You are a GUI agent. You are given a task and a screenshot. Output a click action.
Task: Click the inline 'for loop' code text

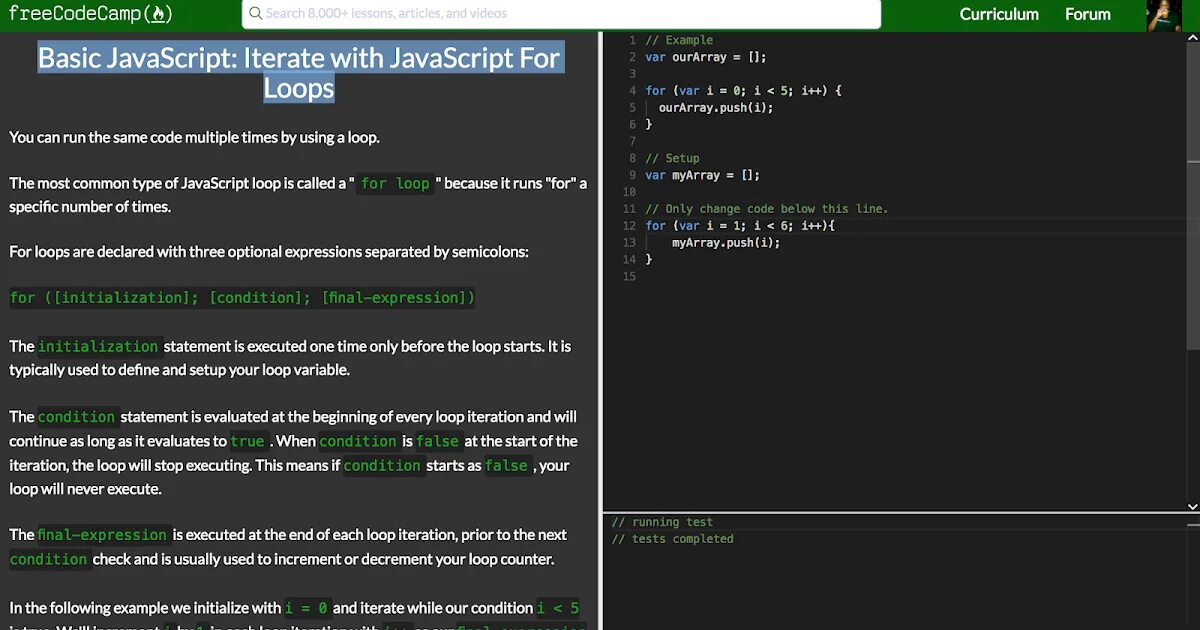(395, 183)
